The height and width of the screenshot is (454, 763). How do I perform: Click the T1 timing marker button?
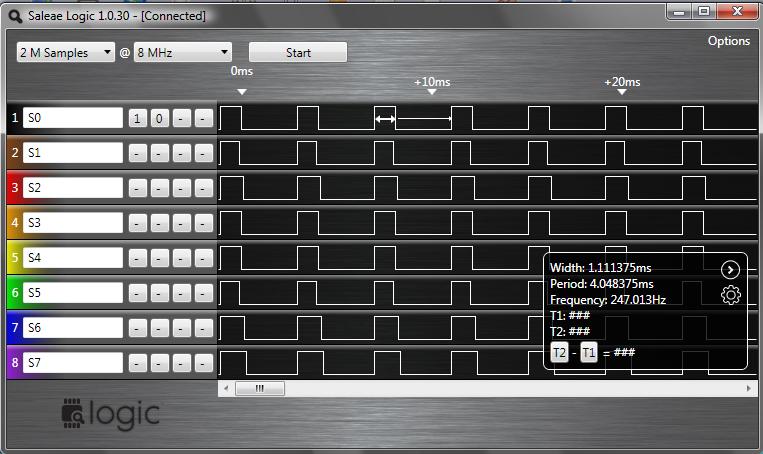pyautogui.click(x=590, y=352)
